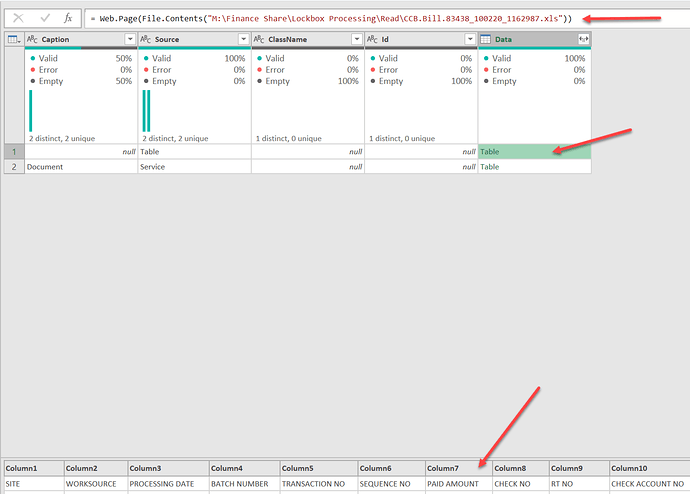Click the Column1 preview header
The width and height of the screenshot is (690, 494).
click(34, 468)
